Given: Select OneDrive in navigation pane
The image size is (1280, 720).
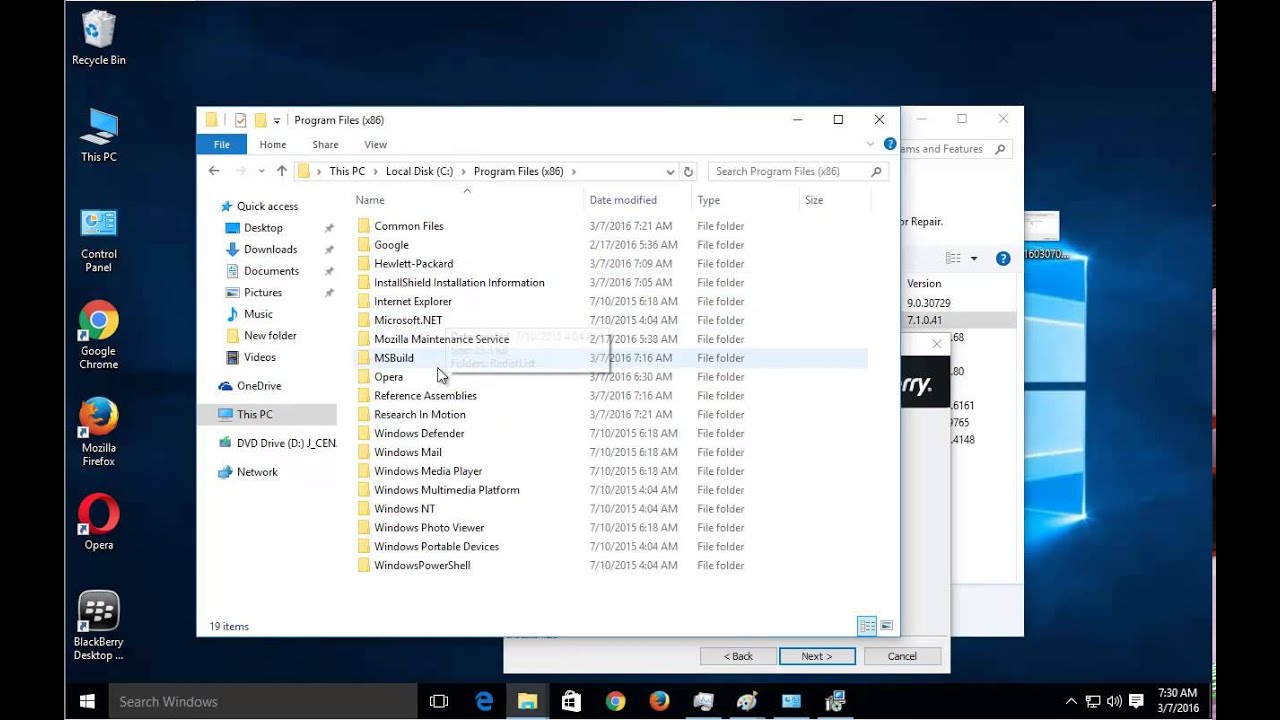Looking at the screenshot, I should pos(258,386).
